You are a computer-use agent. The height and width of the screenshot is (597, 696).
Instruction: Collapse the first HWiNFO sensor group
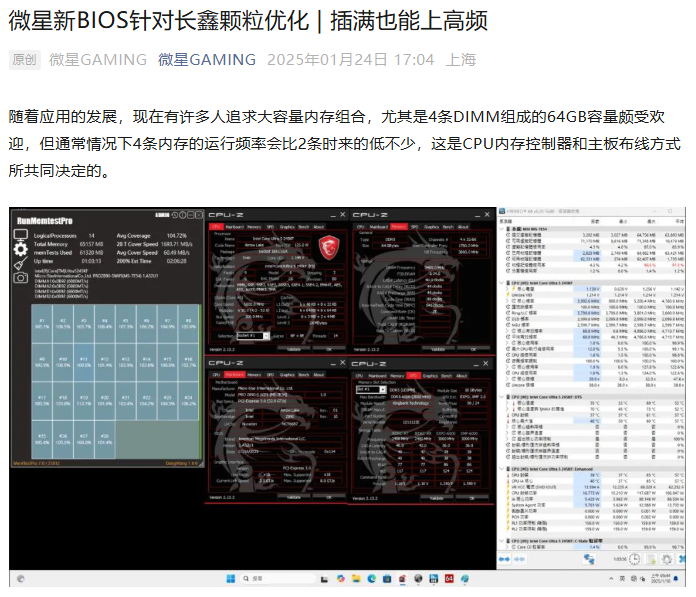[x=502, y=229]
